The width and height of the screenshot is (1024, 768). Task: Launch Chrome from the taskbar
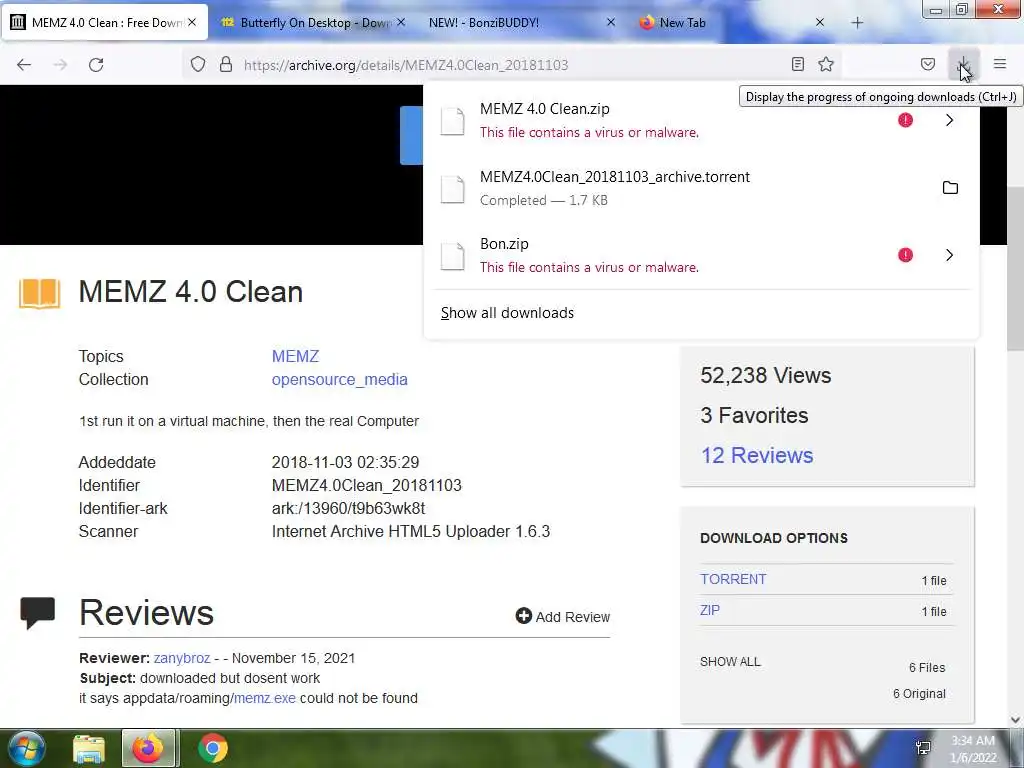point(212,748)
